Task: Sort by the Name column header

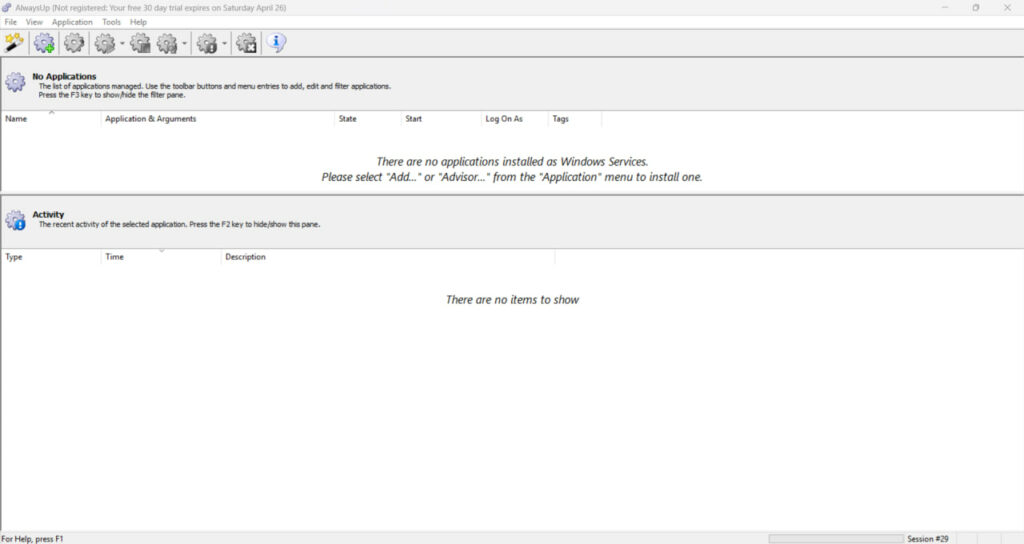Action: coord(51,119)
